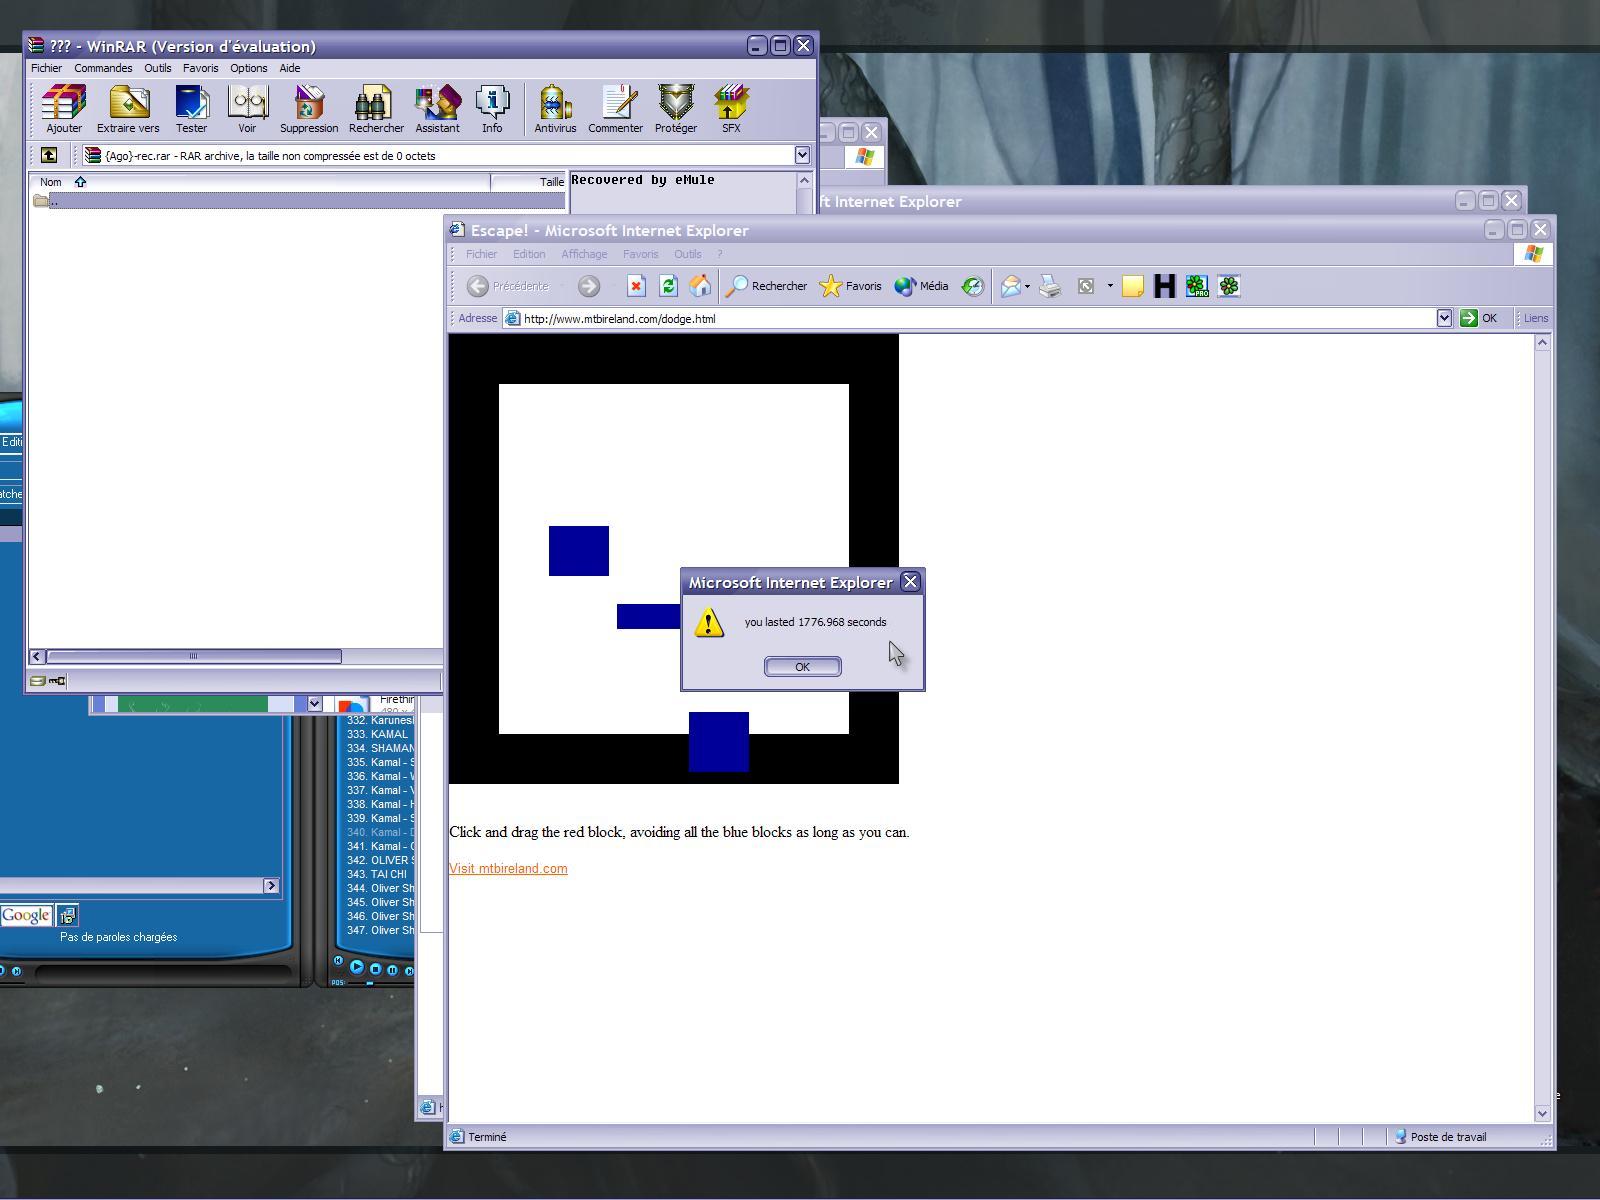Viewport: 1600px width, 1200px height.
Task: Play track in the playlist player
Action: coord(357,967)
